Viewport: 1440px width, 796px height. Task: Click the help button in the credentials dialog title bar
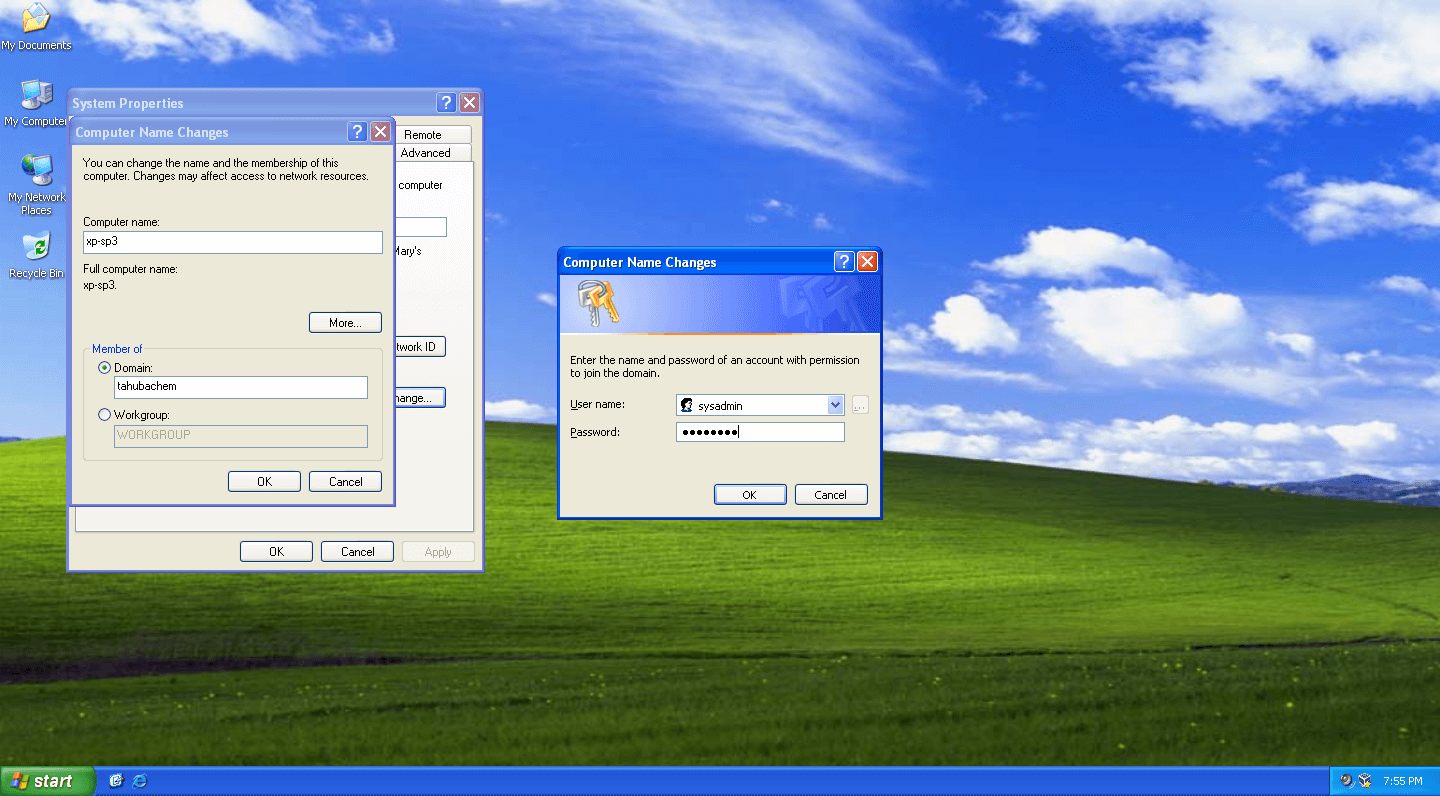point(844,262)
